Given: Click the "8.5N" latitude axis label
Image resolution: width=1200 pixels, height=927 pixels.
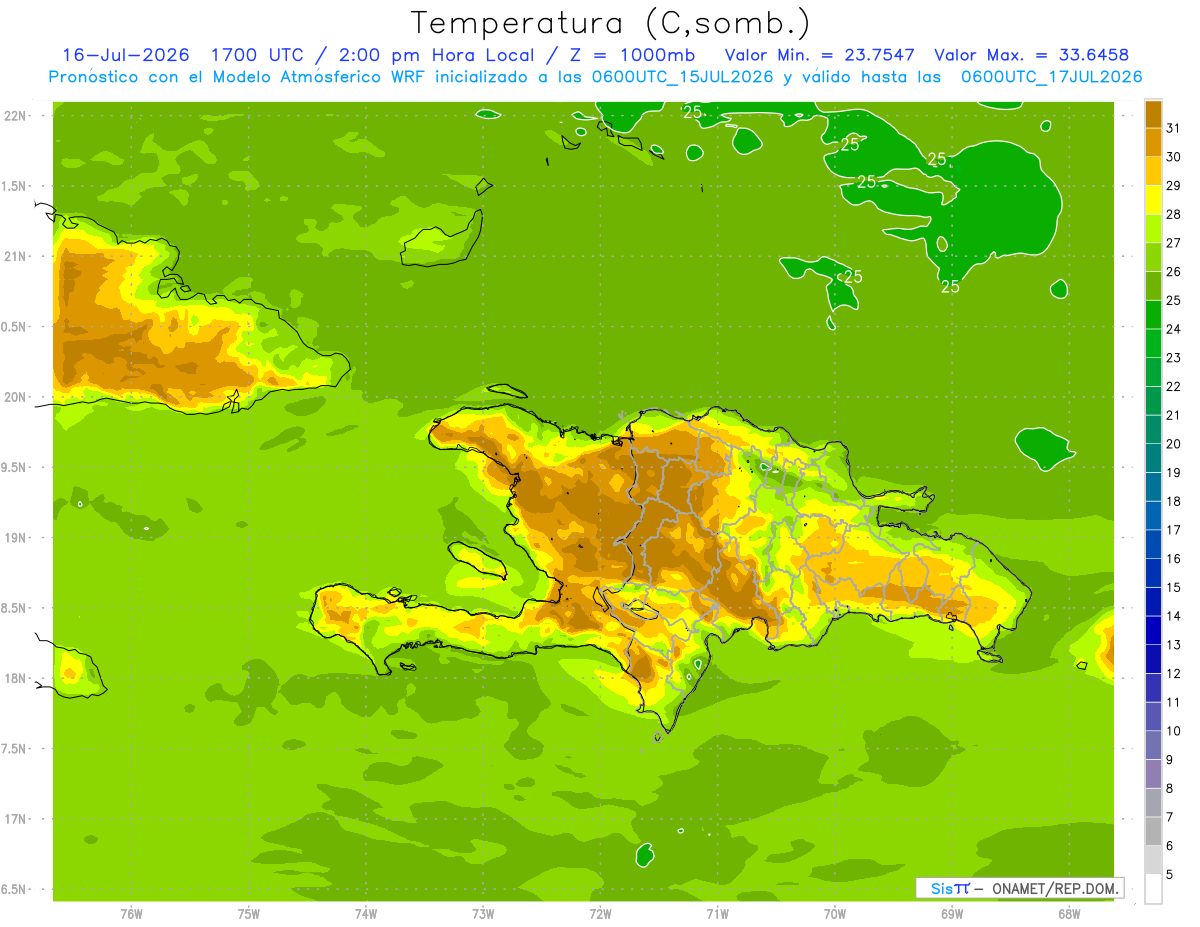Looking at the screenshot, I should (x=15, y=608).
